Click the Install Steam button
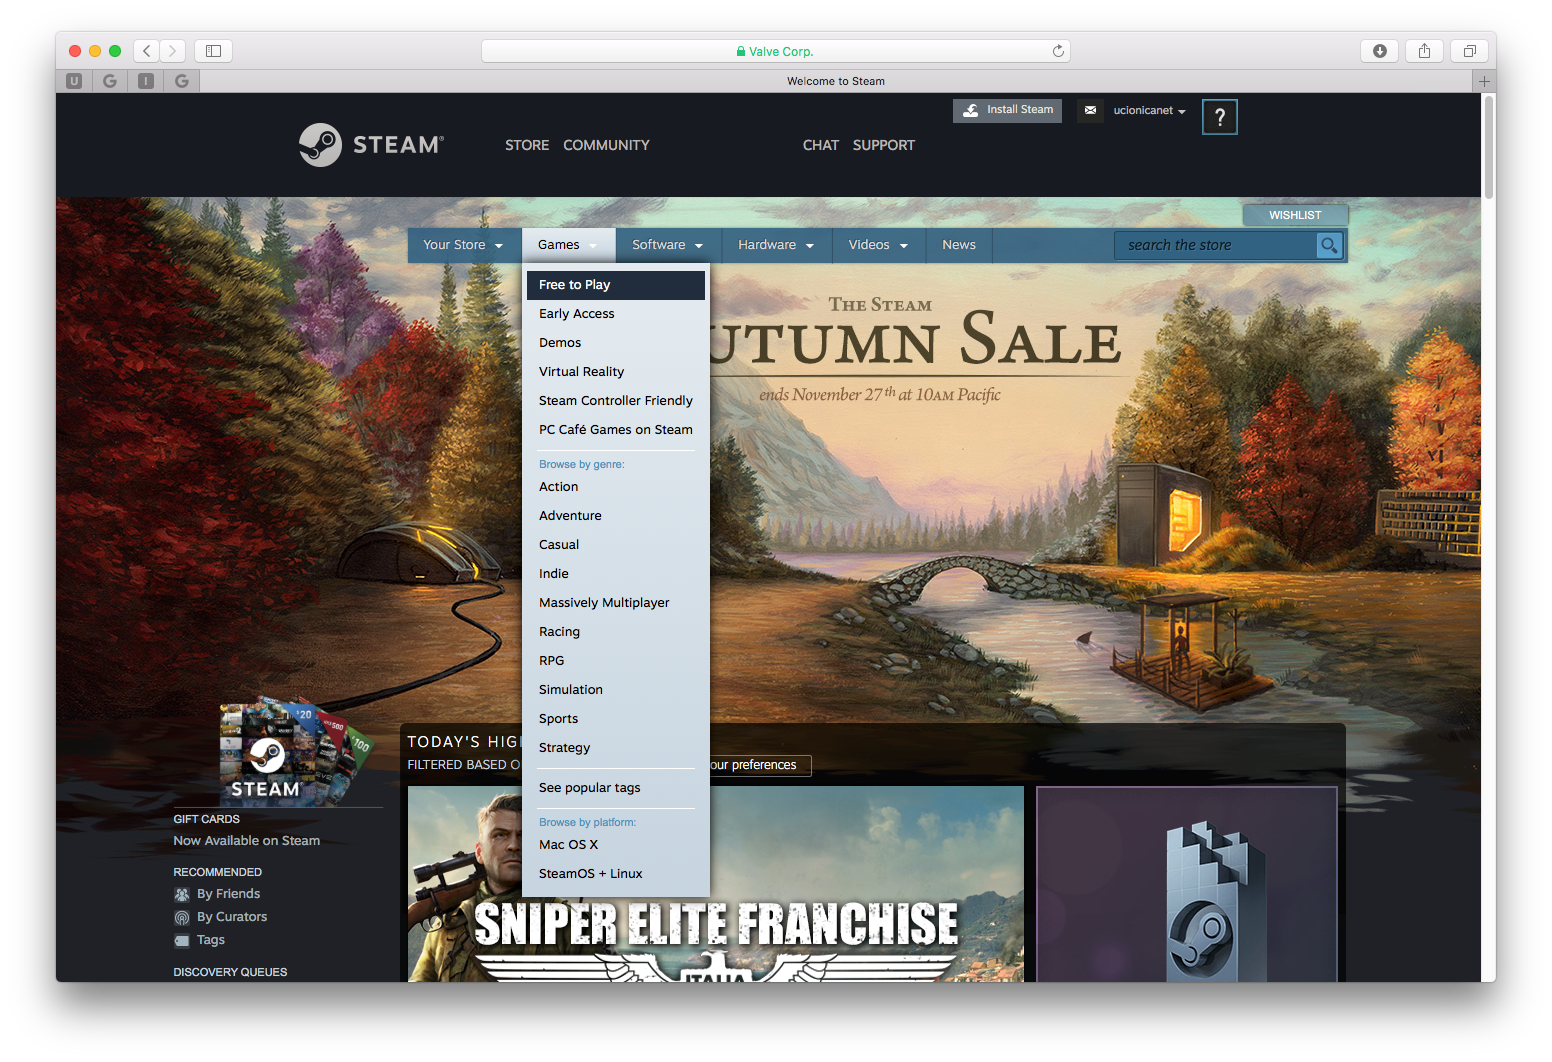Image resolution: width=1552 pixels, height=1062 pixels. click(x=1008, y=110)
